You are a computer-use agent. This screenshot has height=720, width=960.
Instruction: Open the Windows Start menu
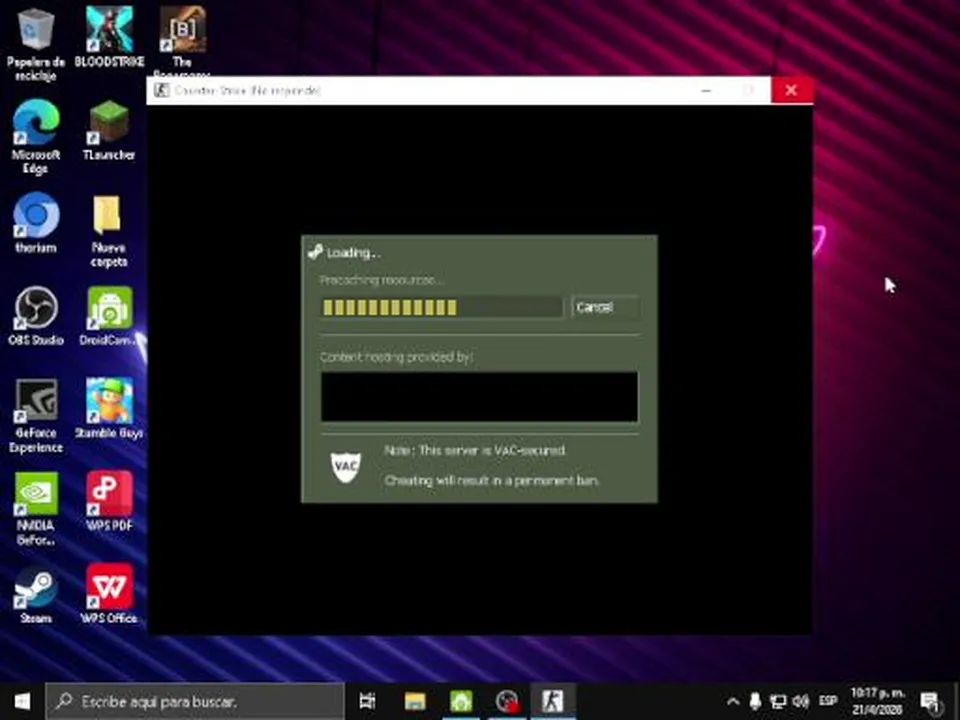click(22, 702)
